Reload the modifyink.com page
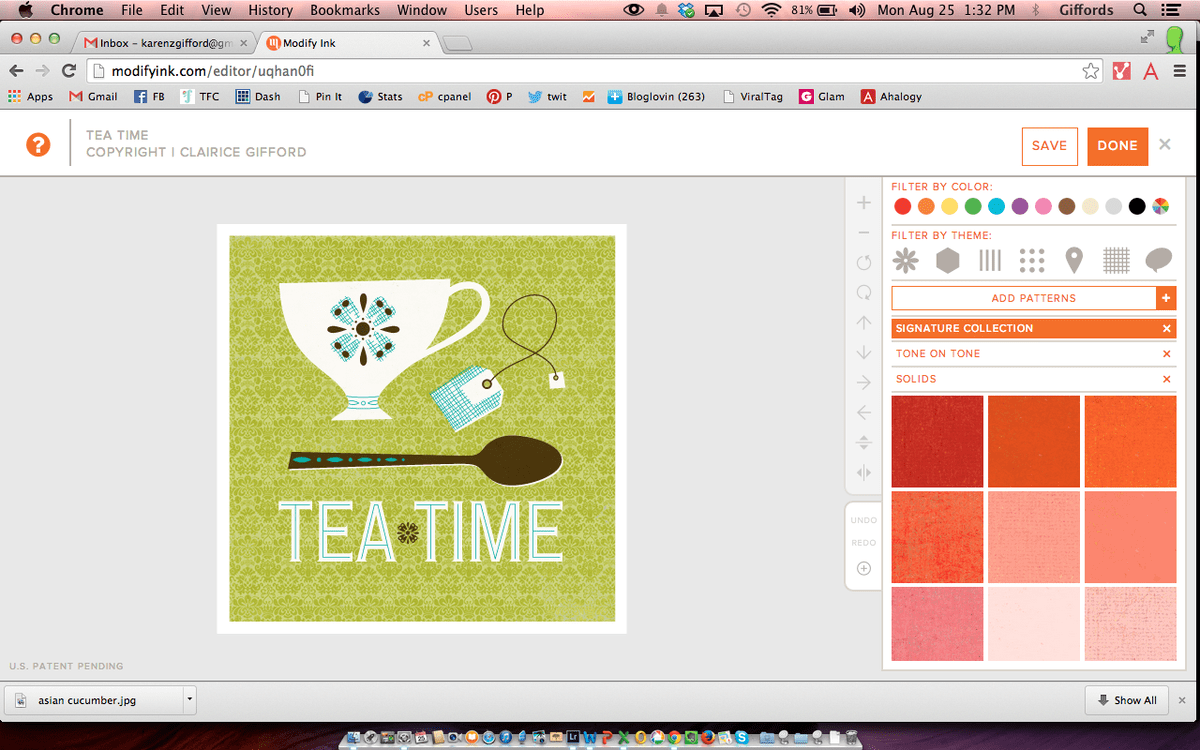The height and width of the screenshot is (750, 1200). [x=69, y=71]
